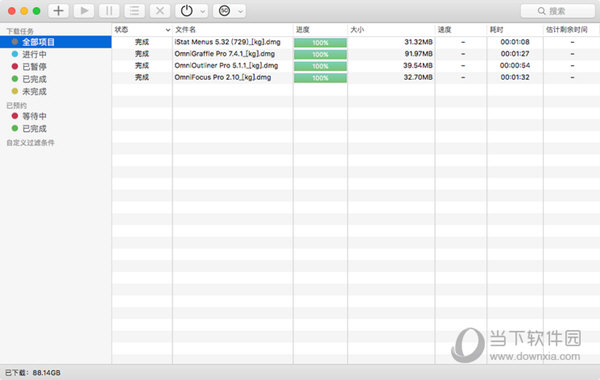Click elapsed time 00:01:27
Image resolution: width=600 pixels, height=380 pixels.
515,54
